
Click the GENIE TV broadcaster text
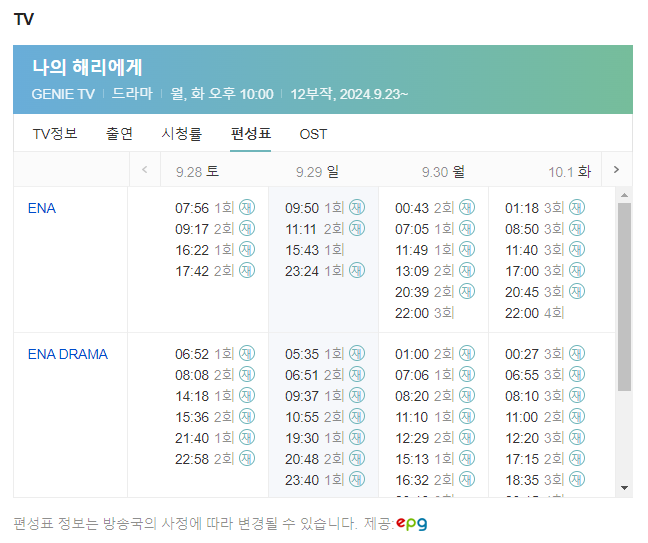[x=63, y=94]
